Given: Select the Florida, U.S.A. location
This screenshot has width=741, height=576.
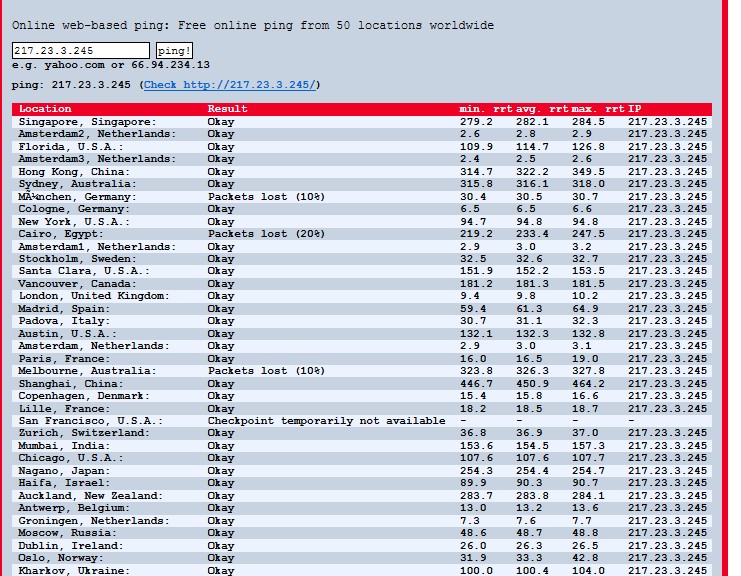Looking at the screenshot, I should point(71,147).
